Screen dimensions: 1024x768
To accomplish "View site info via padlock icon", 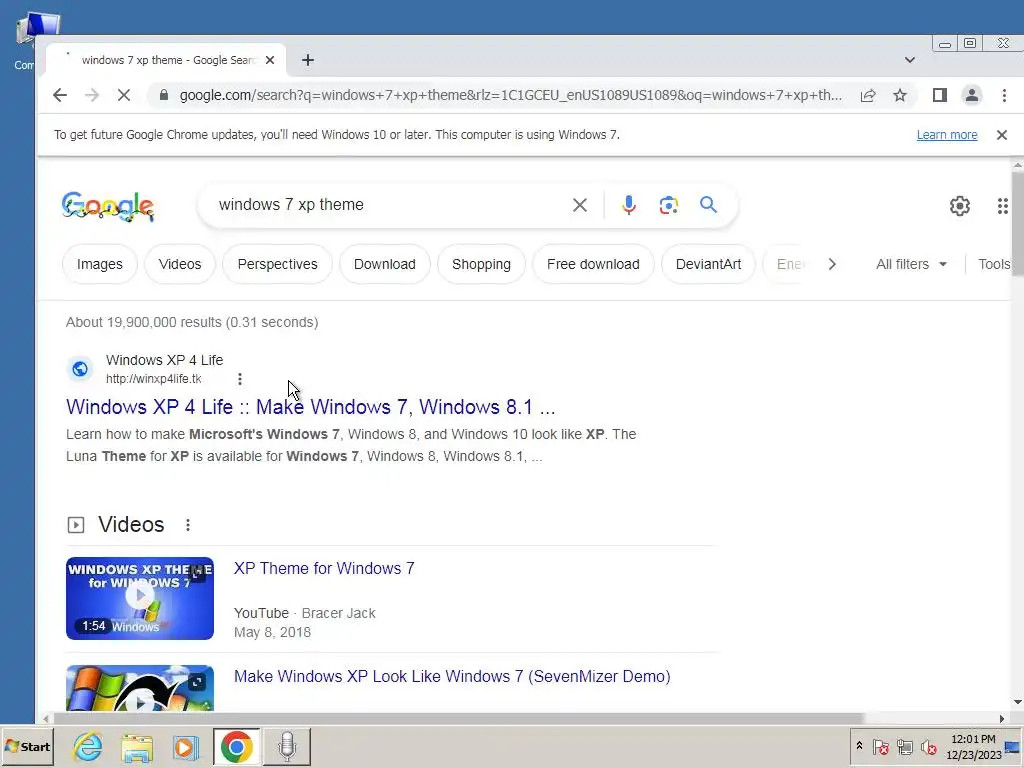I will 164,95.
